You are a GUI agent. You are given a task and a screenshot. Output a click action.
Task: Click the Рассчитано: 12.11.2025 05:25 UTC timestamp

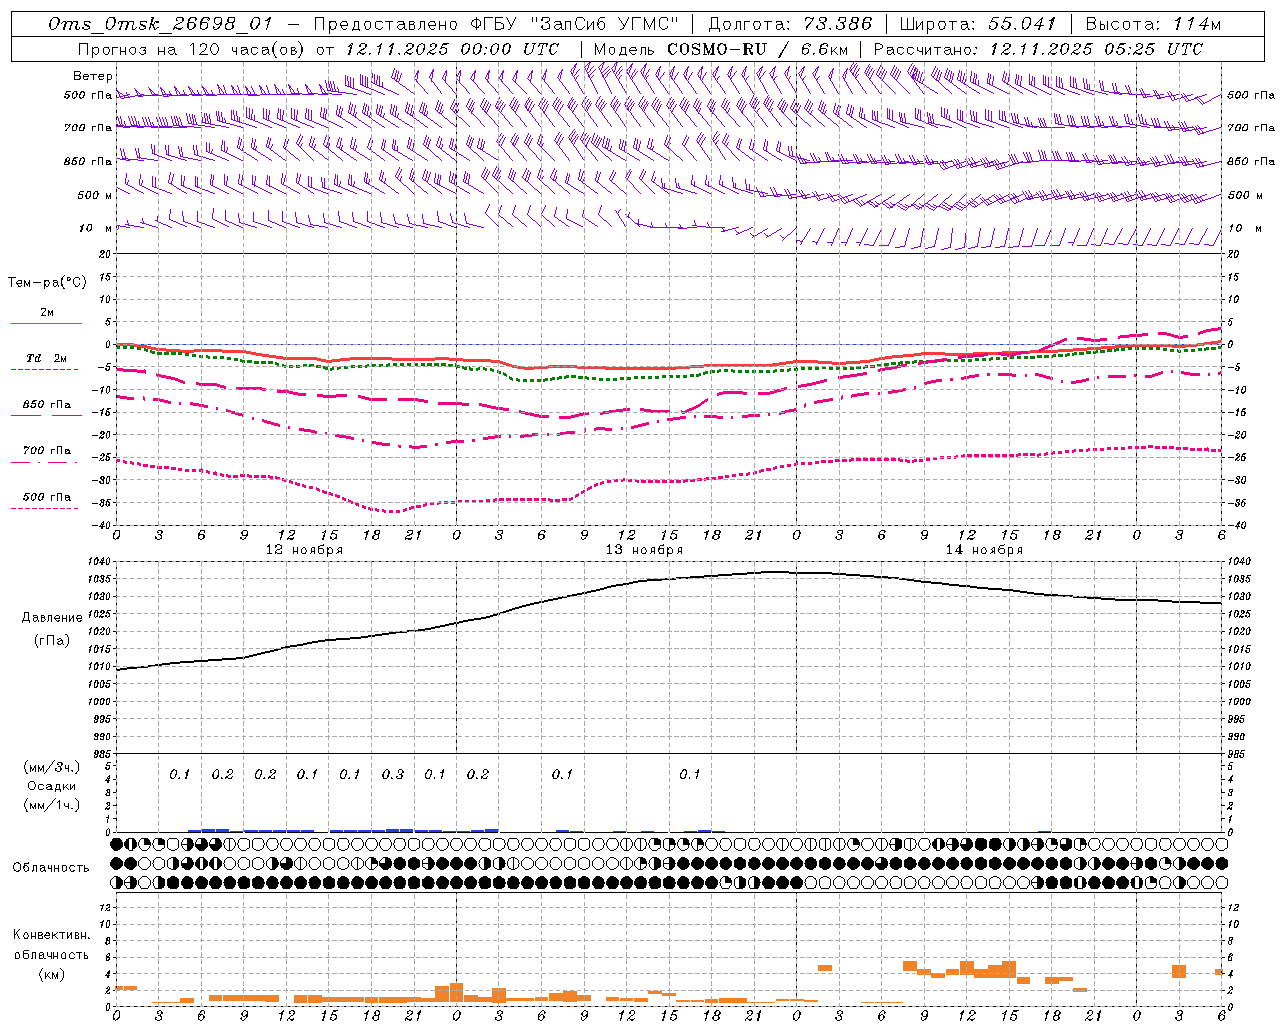tap(1038, 49)
